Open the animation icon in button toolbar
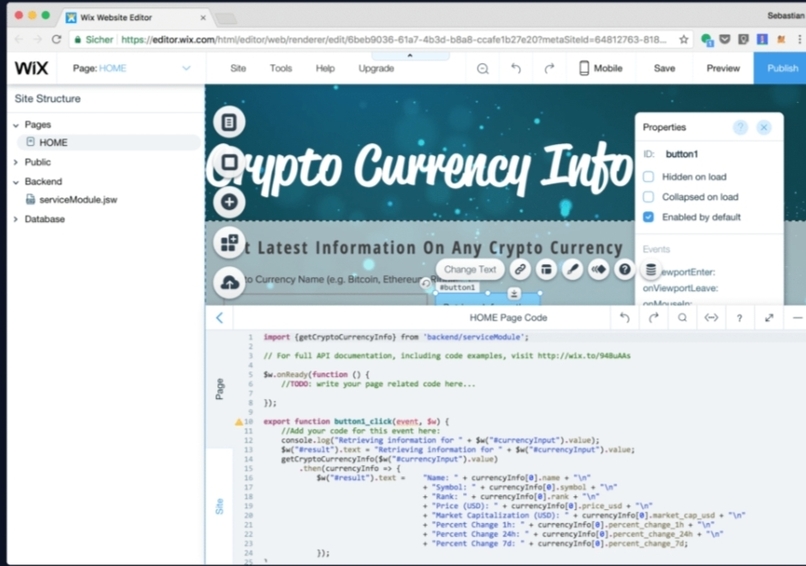 tap(599, 269)
